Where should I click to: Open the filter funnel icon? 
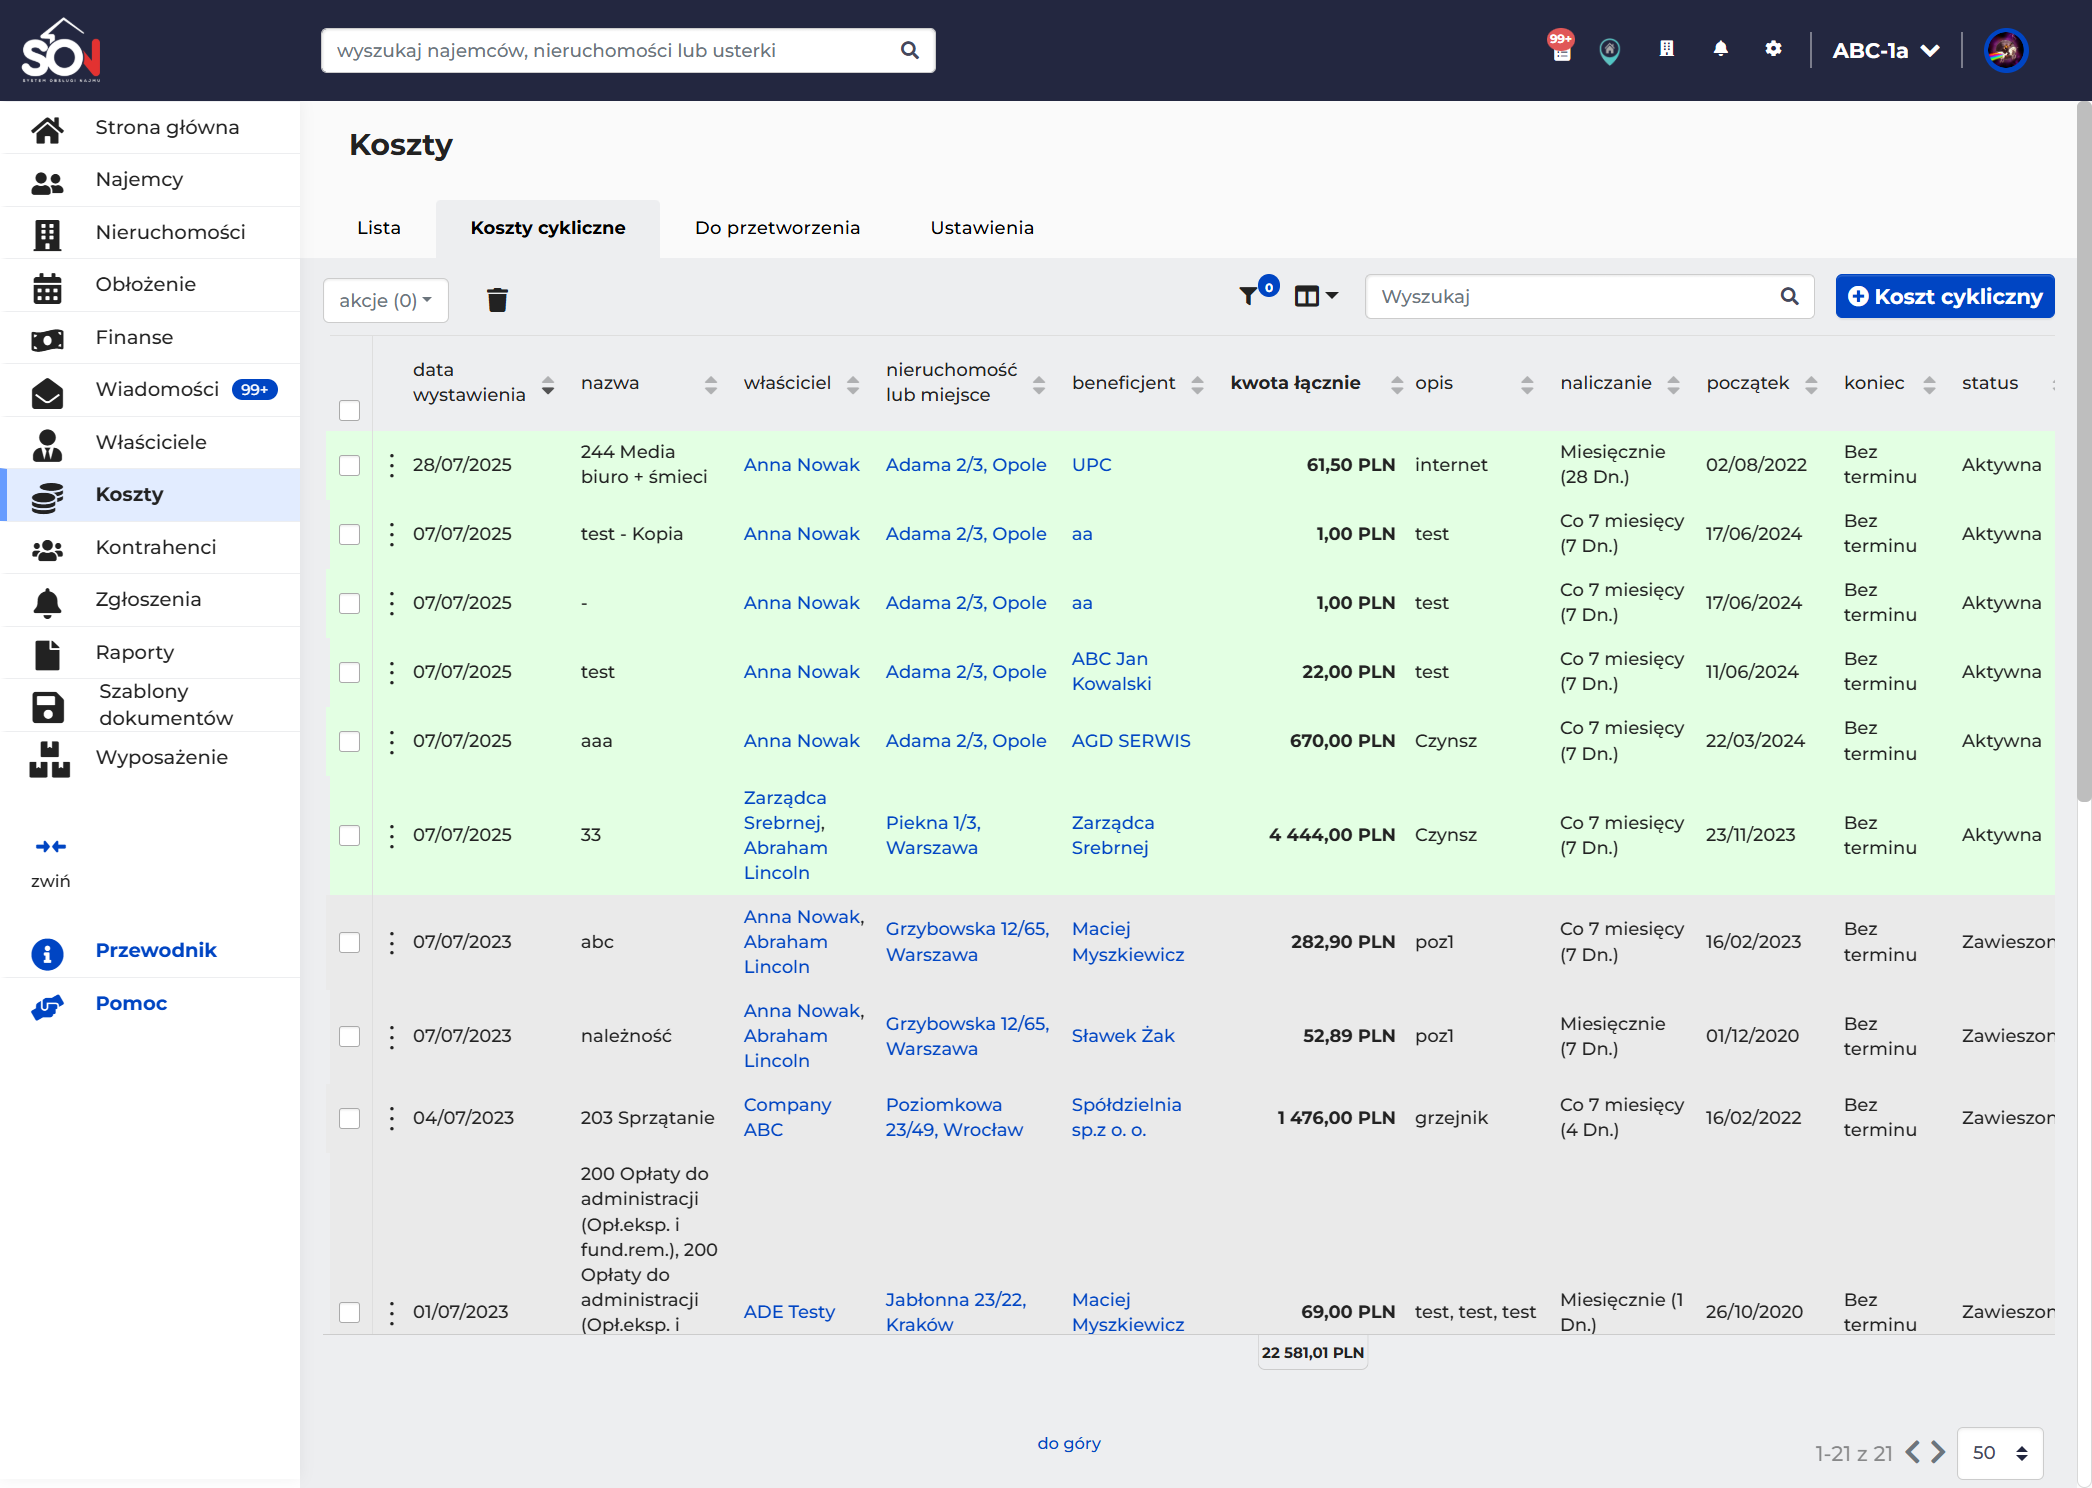(x=1249, y=296)
